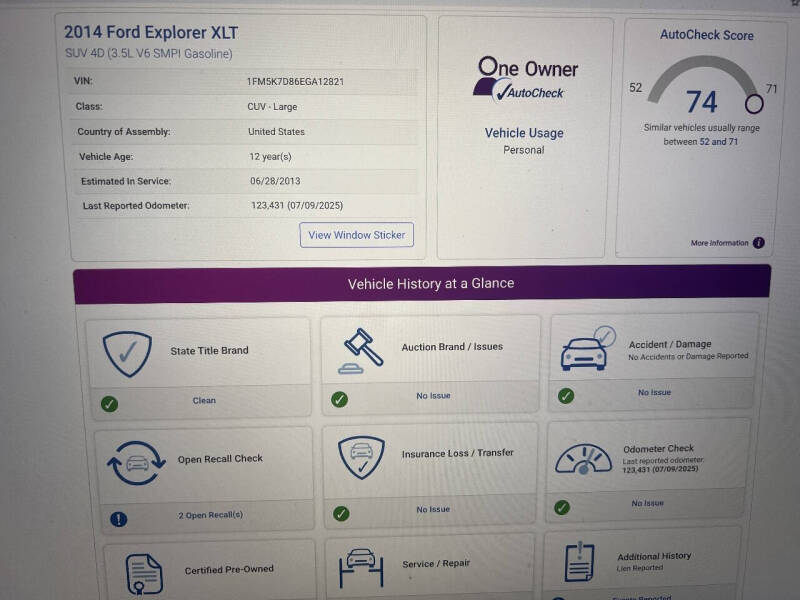The height and width of the screenshot is (600, 800).
Task: Click the One Owner AutoCheck logo
Action: pyautogui.click(x=526, y=79)
